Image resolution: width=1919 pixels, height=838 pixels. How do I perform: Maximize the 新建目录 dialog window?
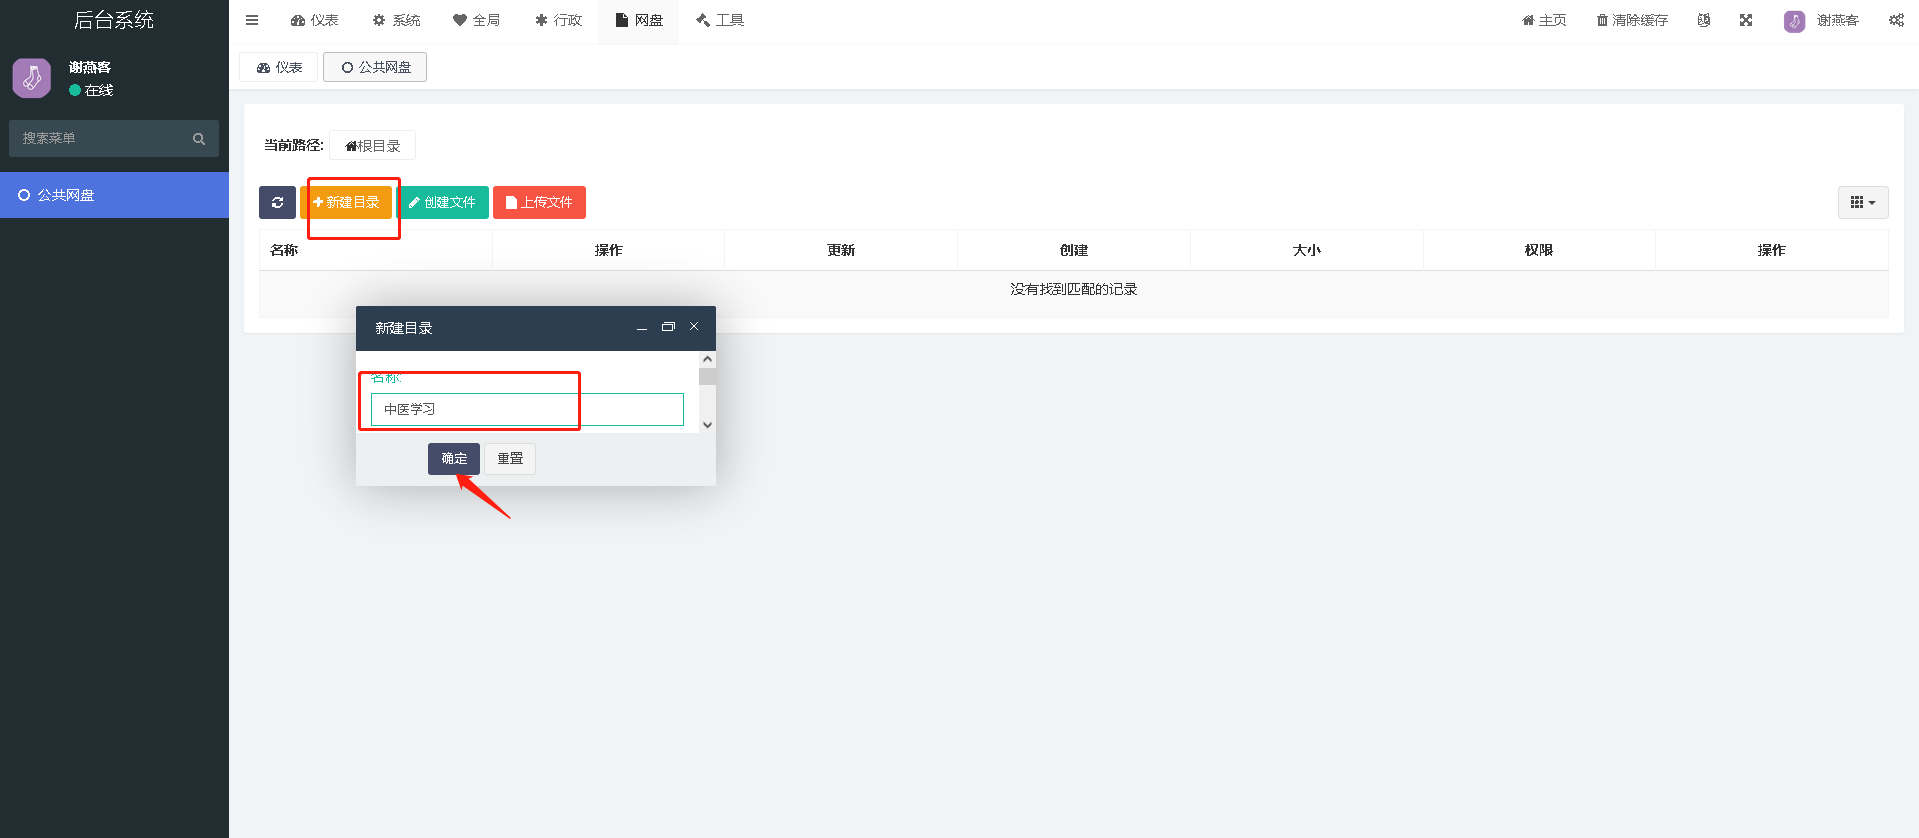point(668,327)
